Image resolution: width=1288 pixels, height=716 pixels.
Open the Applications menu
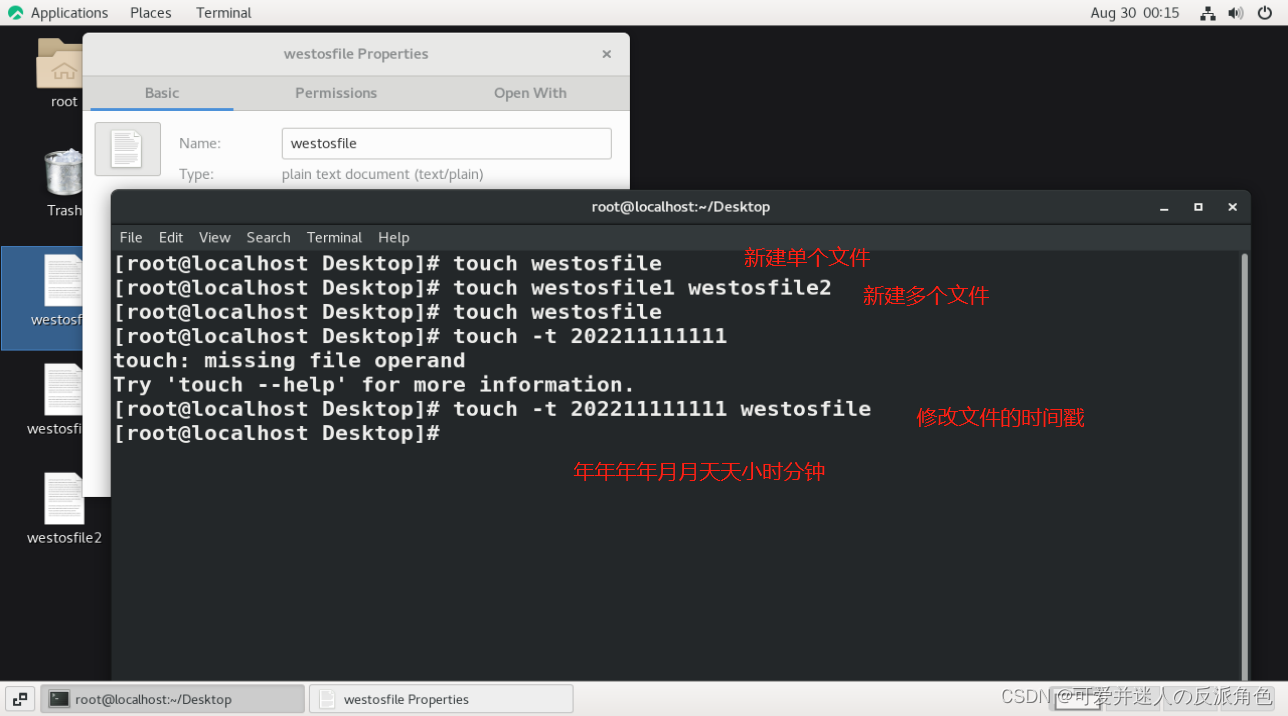[69, 13]
